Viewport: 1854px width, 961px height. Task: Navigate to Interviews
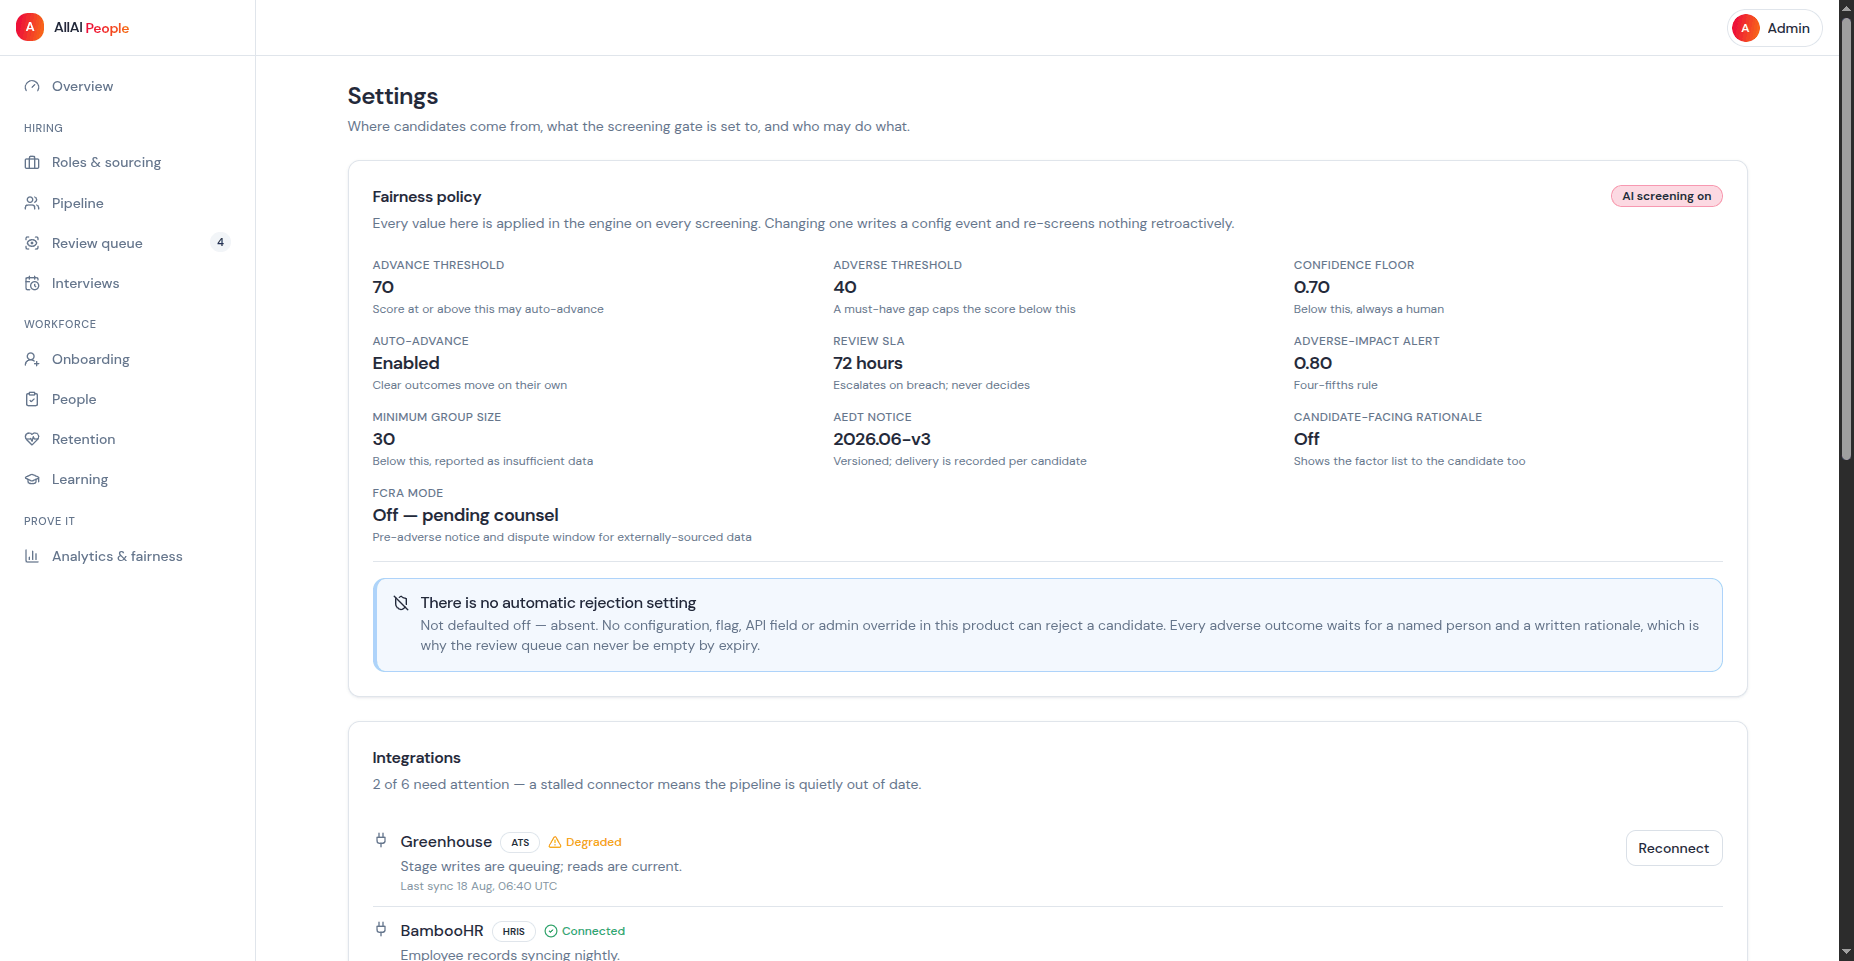128,283
